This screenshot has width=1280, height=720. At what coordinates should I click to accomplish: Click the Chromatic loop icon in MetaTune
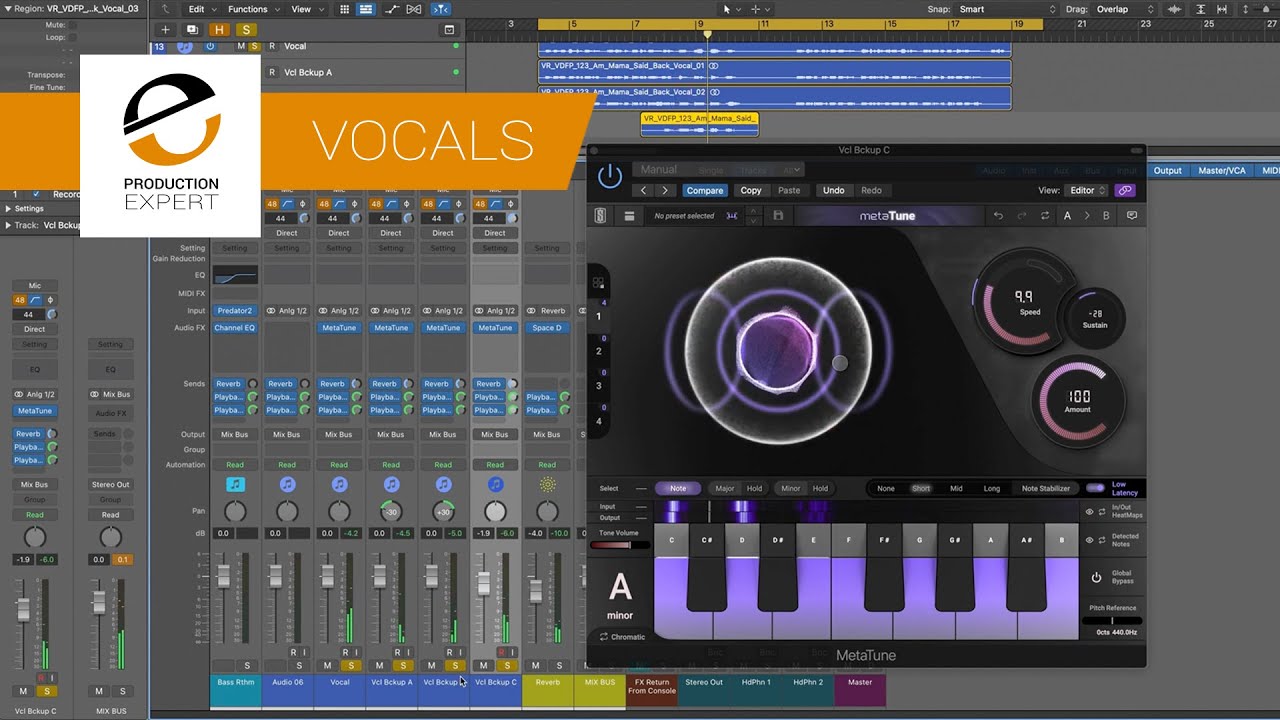click(604, 637)
